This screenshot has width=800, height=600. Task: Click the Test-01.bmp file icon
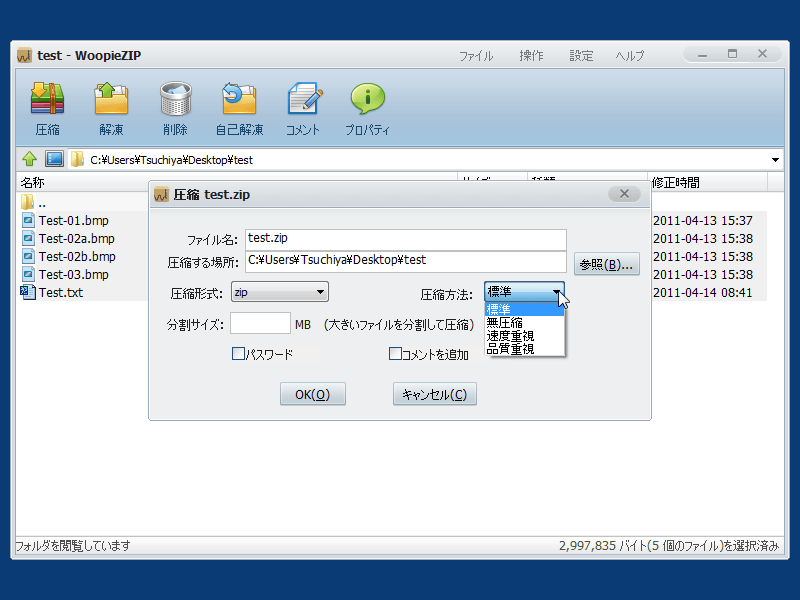(28, 220)
